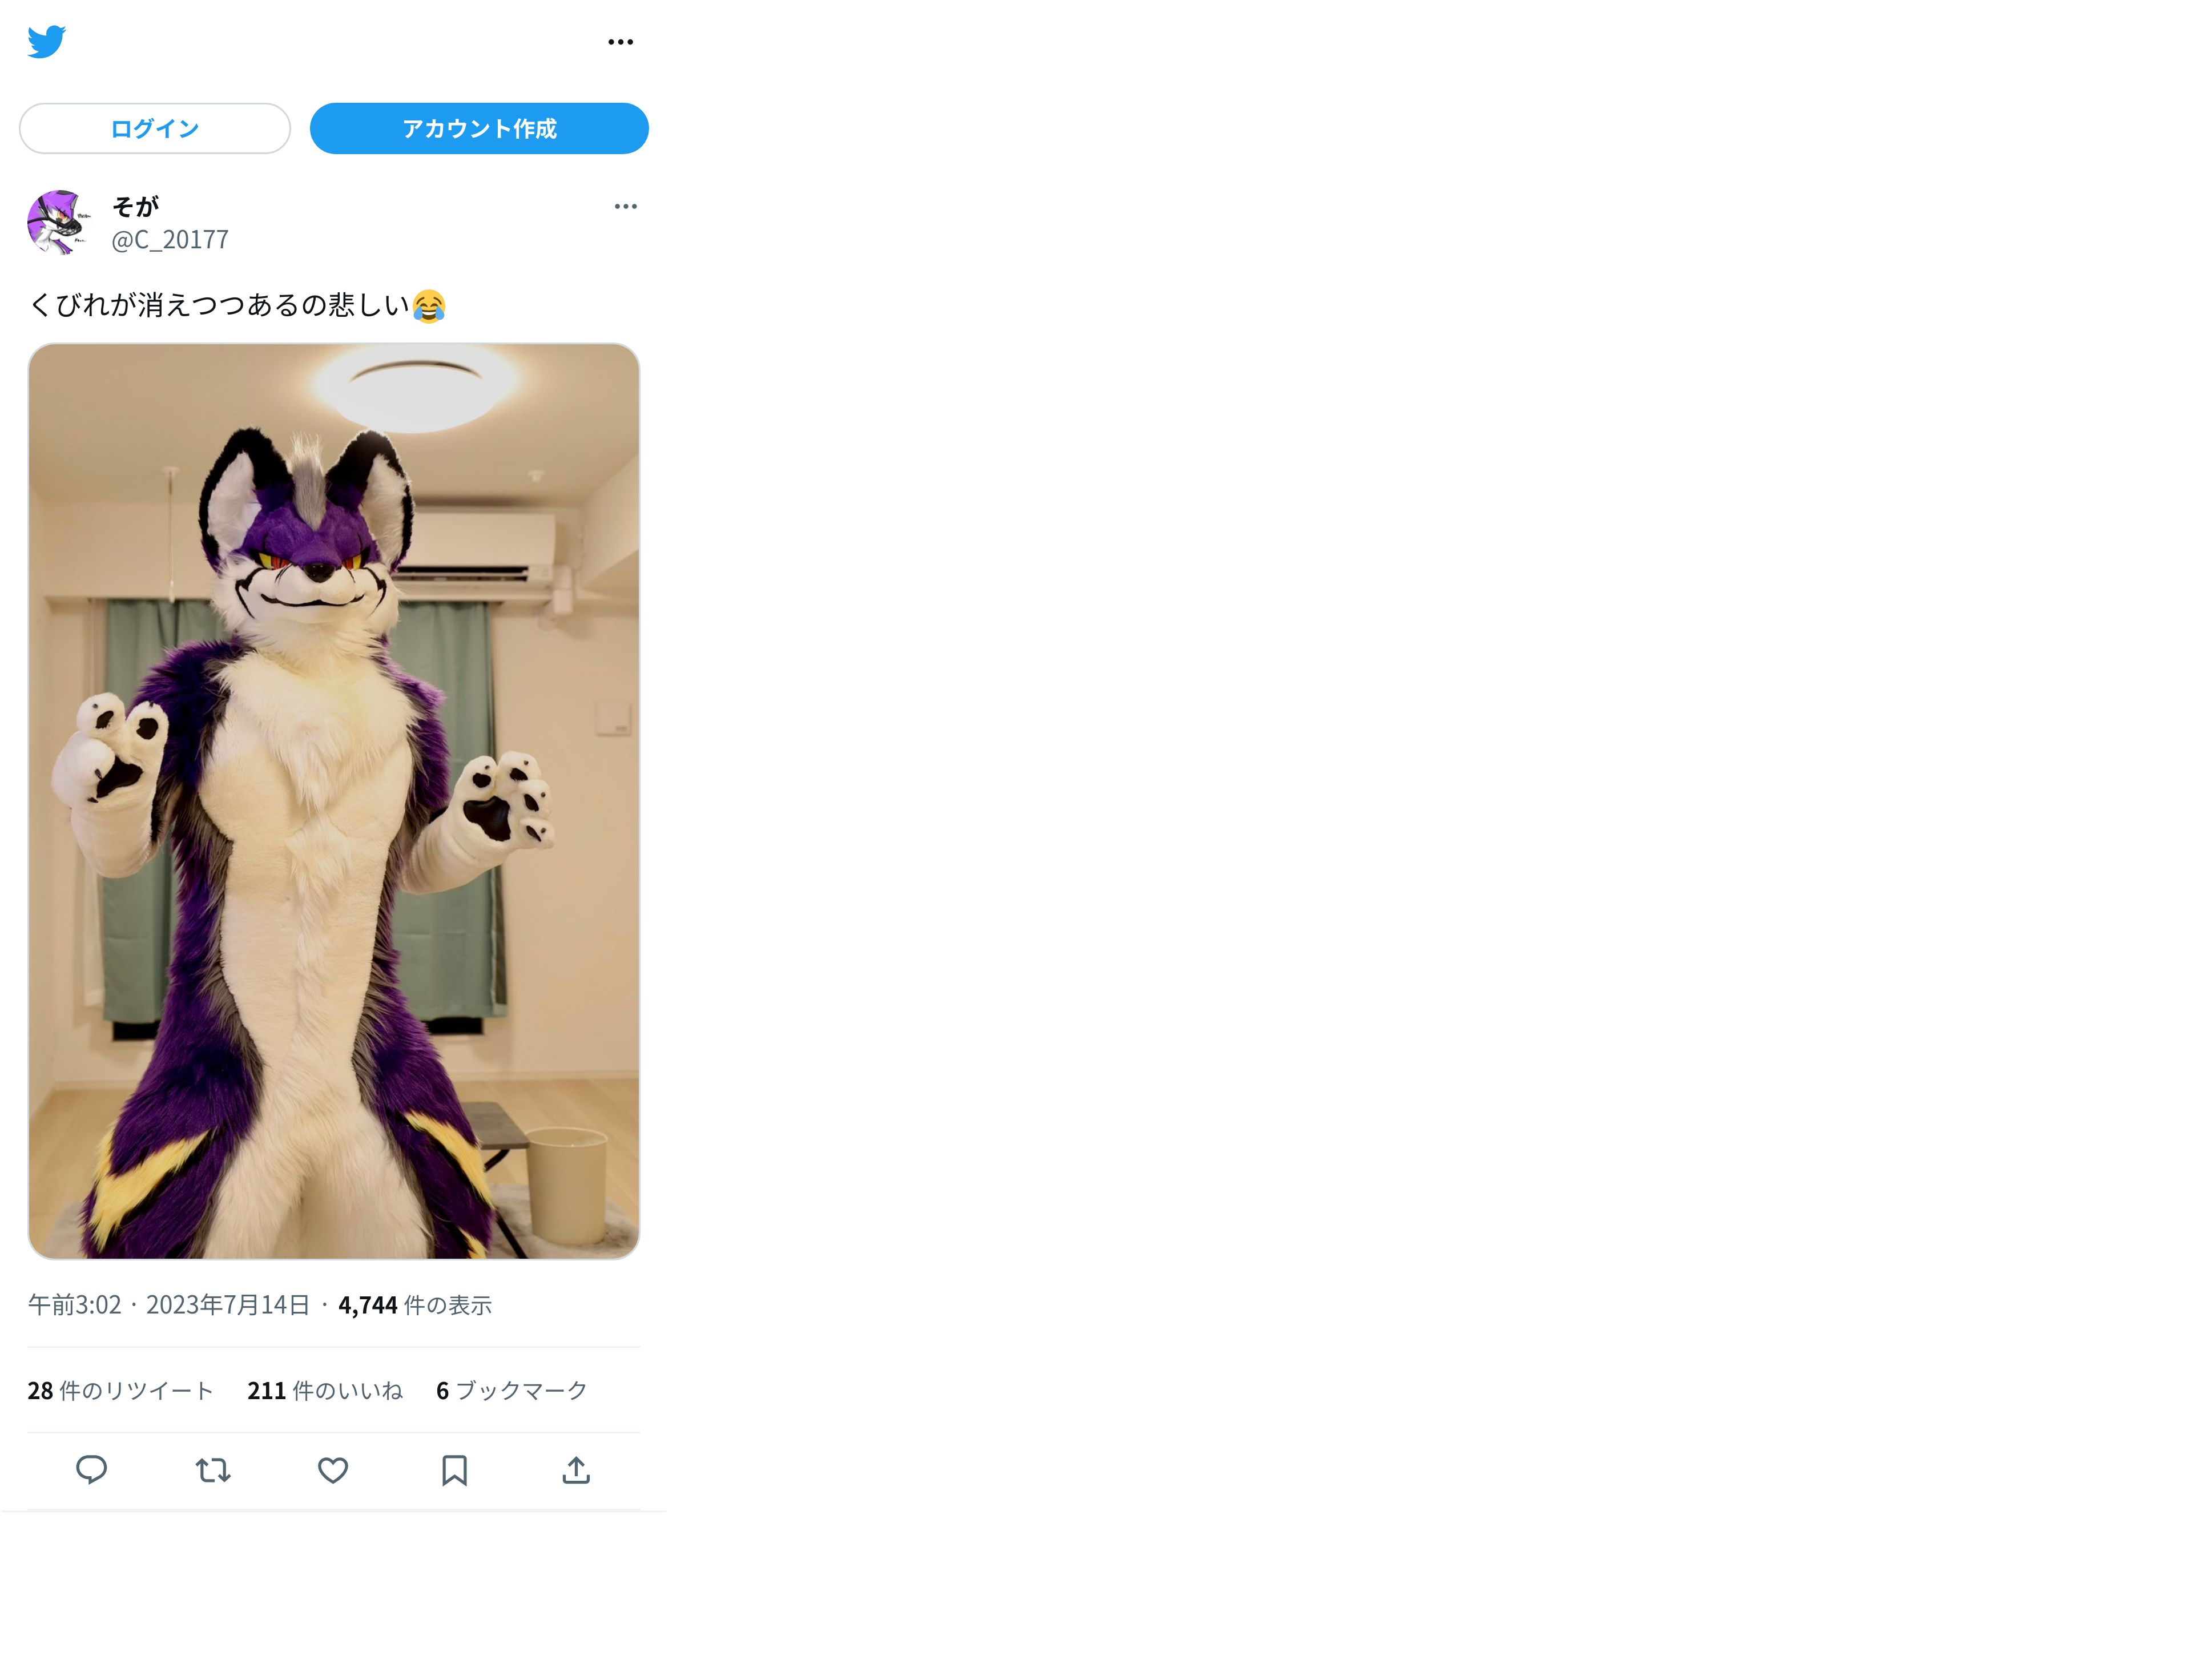Click the 午前3:02 2023年7月14日 timestamp
The width and height of the screenshot is (2199, 1680).
pos(169,1305)
